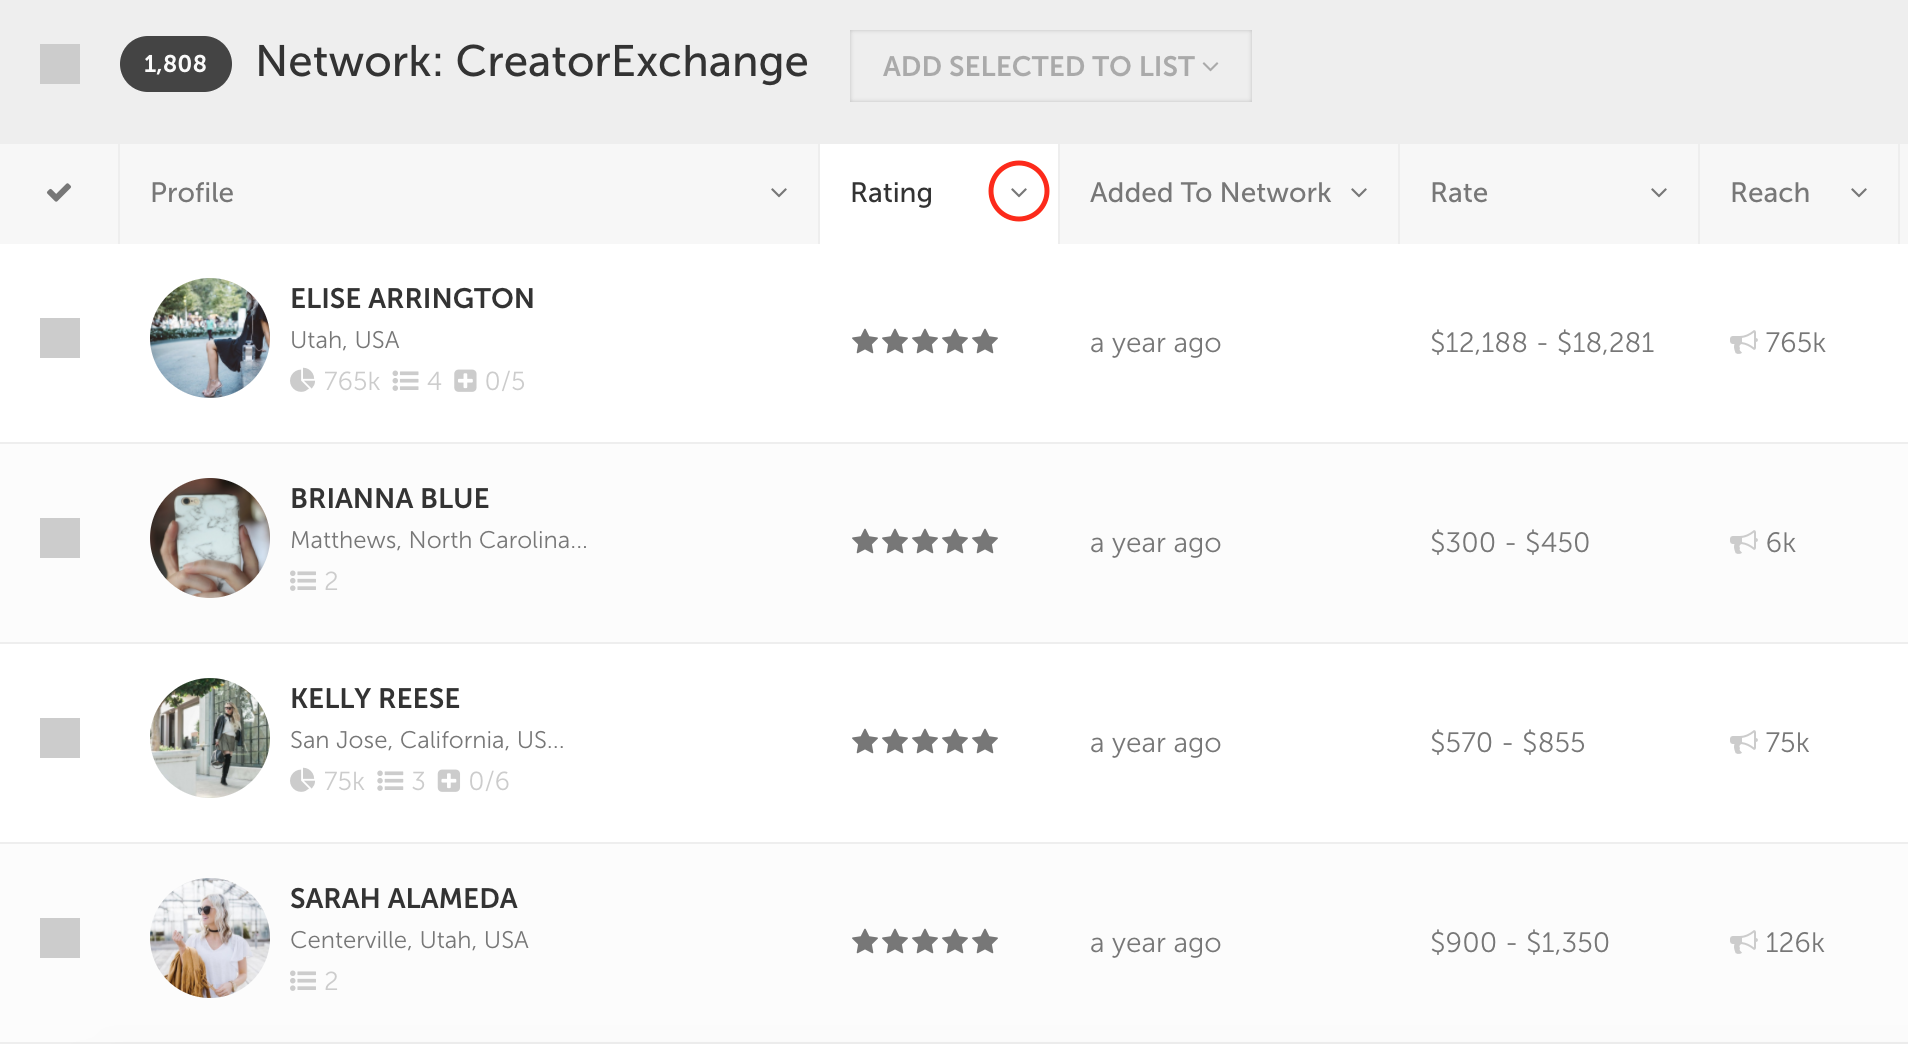Toggle the select-all checkbox beside 1,808 badge

[x=60, y=64]
